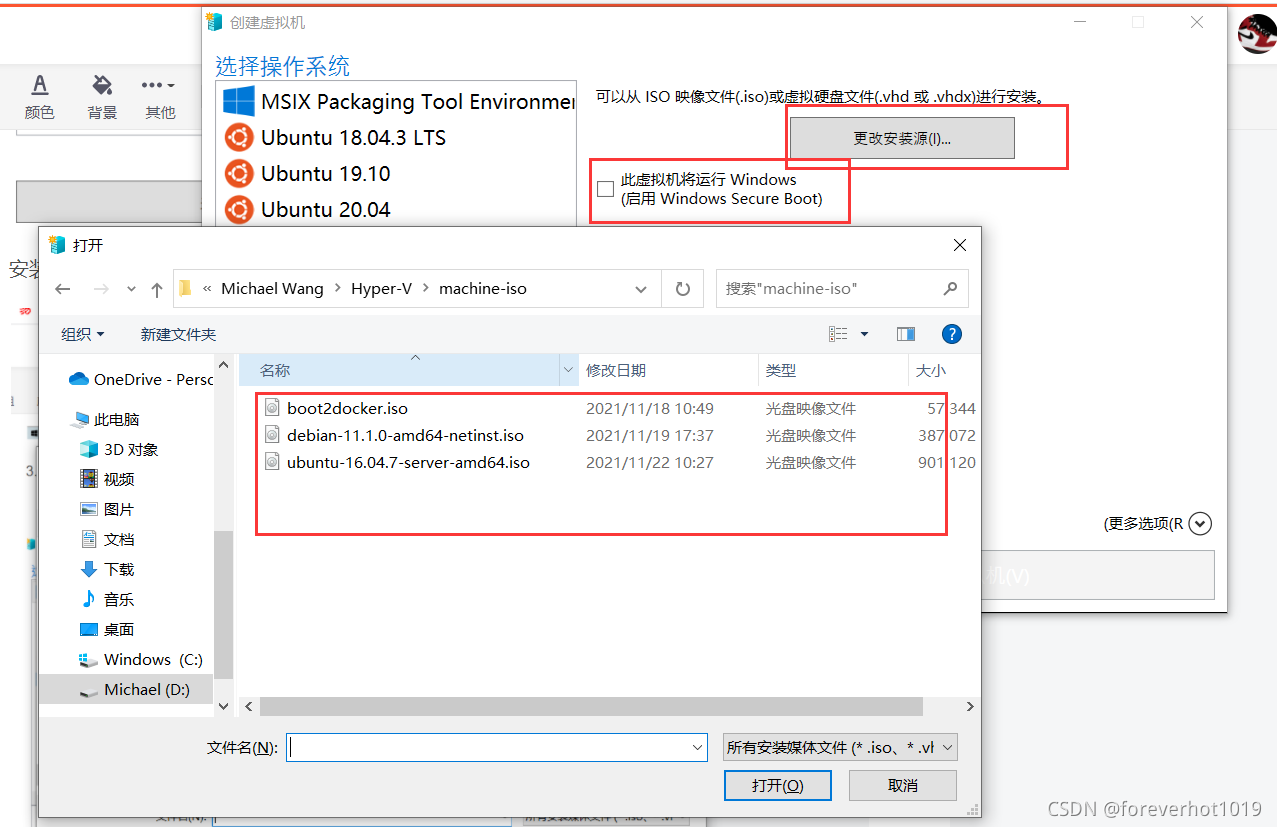Screen dimensions: 1277x827
Task: Select 此电脑 in the navigation pane
Action: coord(105,420)
